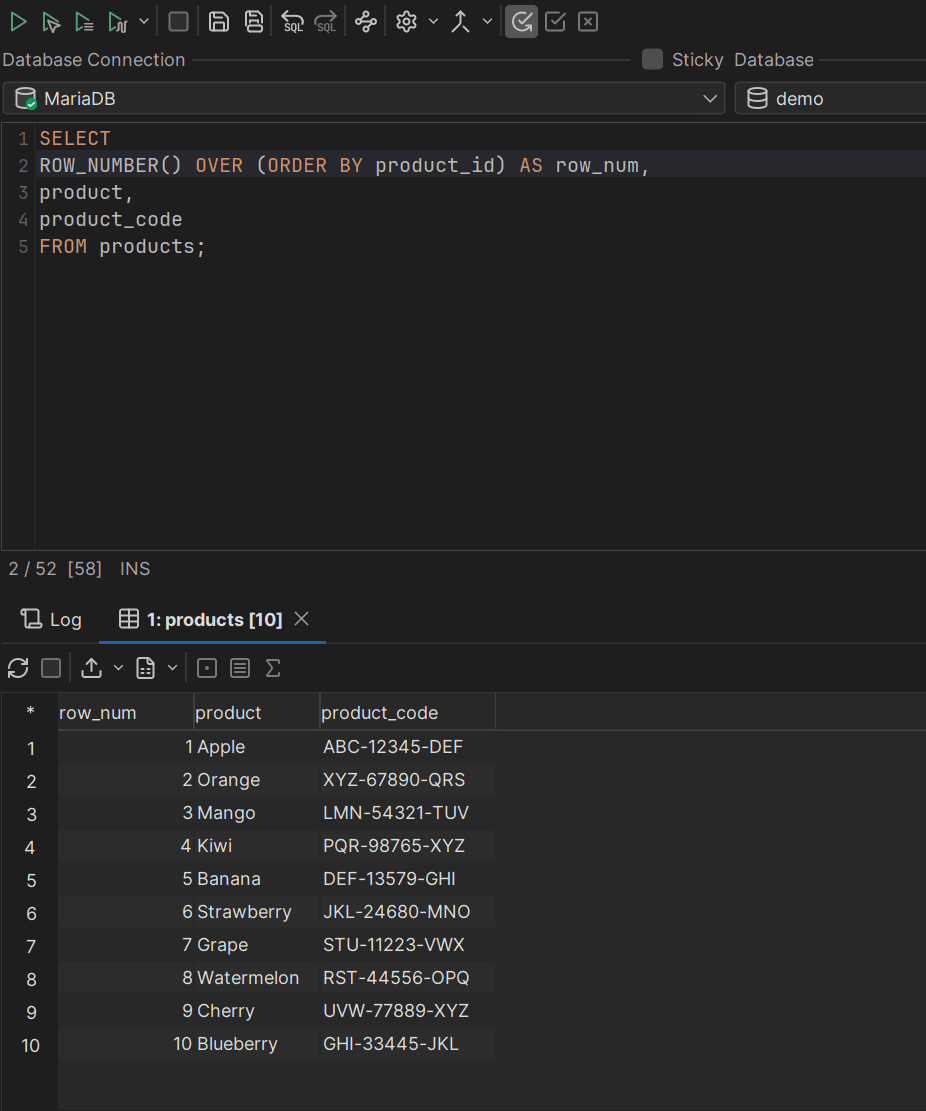Go to the previous SQL statement
The width and height of the screenshot is (926, 1111).
(x=293, y=22)
